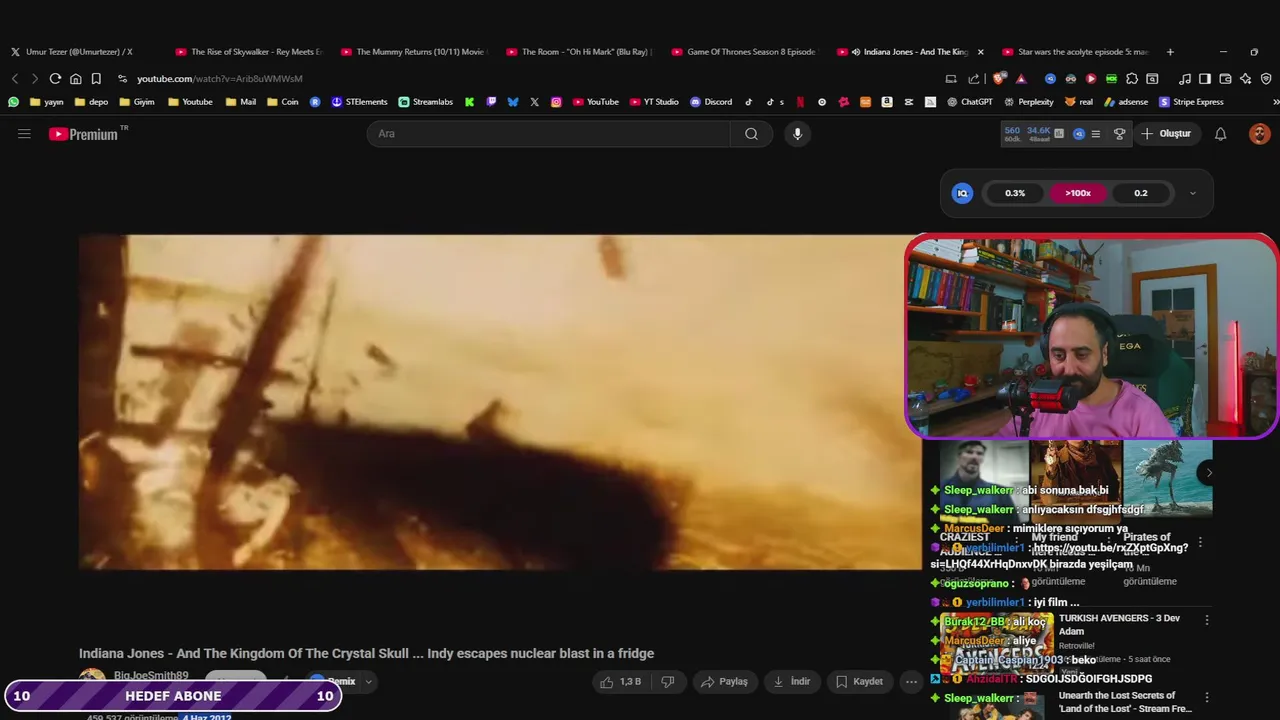1280x720 pixels.
Task: Open YouTube notifications bell
Action: tap(1220, 133)
